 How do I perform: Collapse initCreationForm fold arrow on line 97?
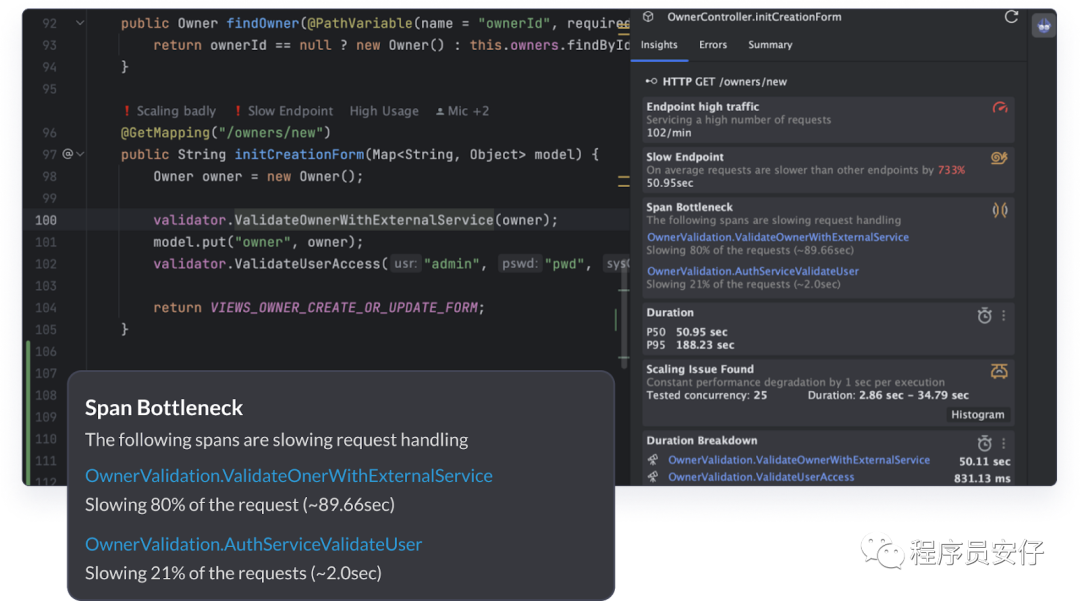tap(80, 154)
